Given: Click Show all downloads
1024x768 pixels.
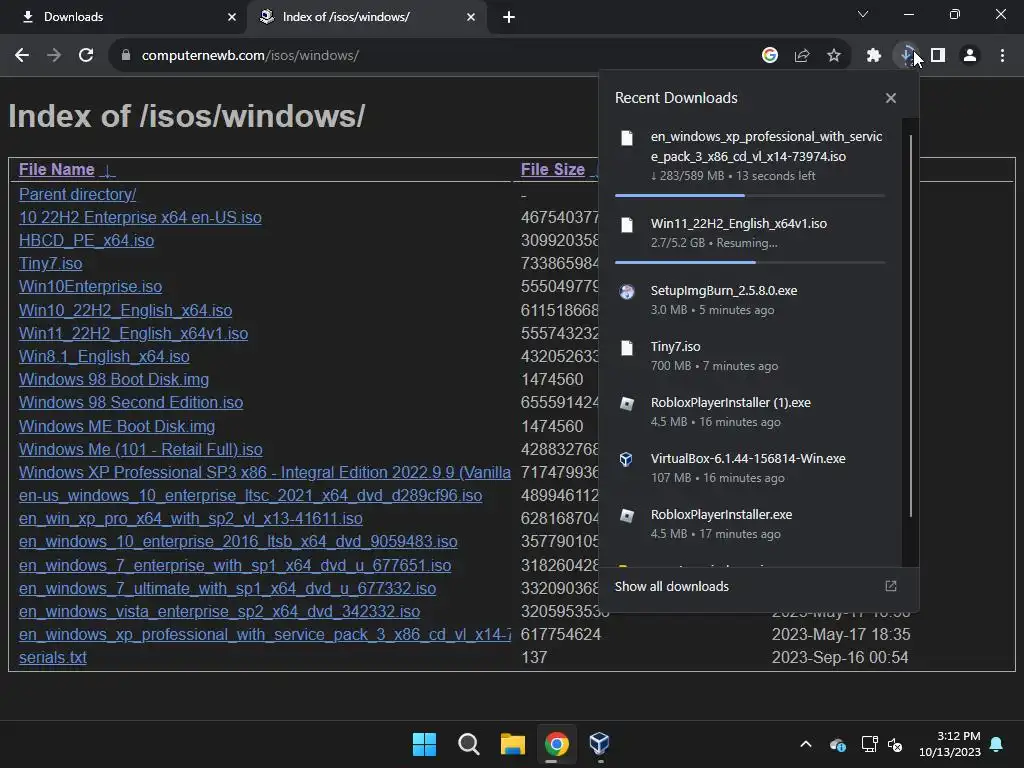Looking at the screenshot, I should click(671, 586).
